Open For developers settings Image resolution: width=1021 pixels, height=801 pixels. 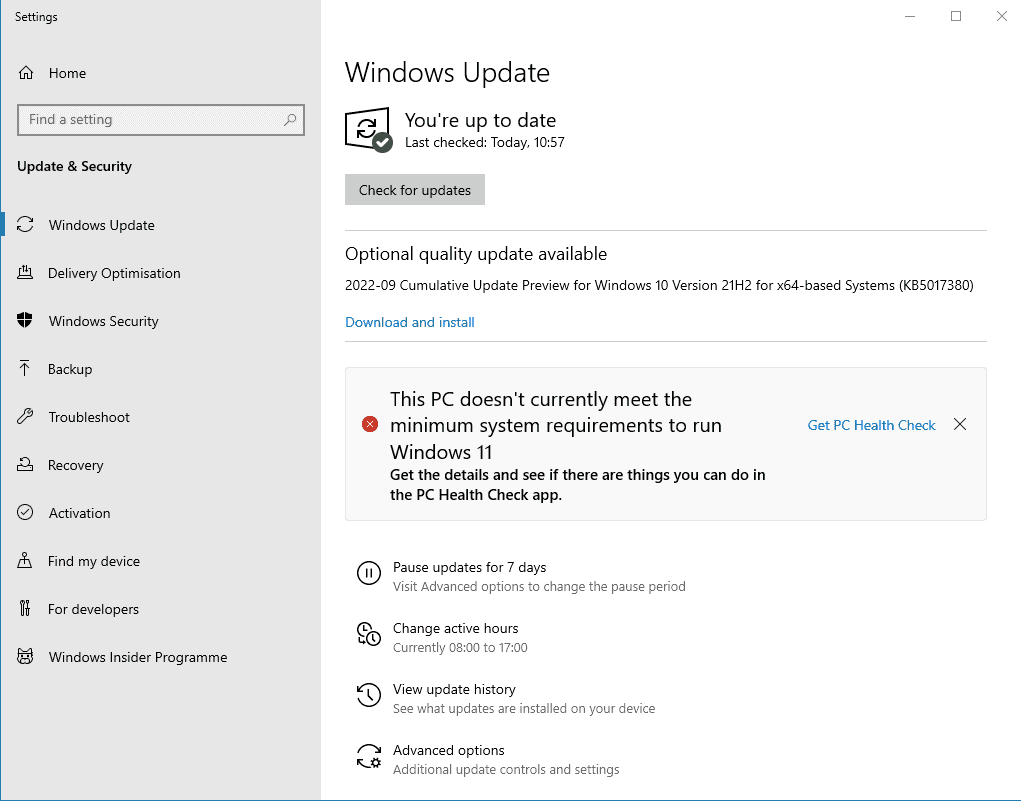click(x=161, y=608)
